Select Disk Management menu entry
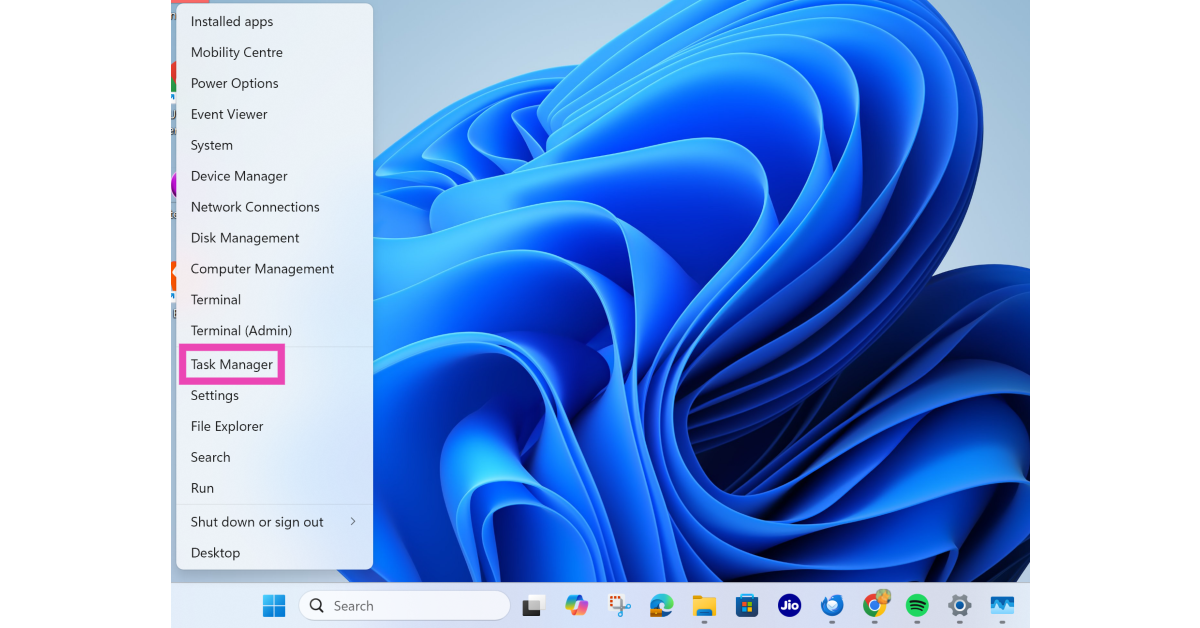 (x=245, y=238)
